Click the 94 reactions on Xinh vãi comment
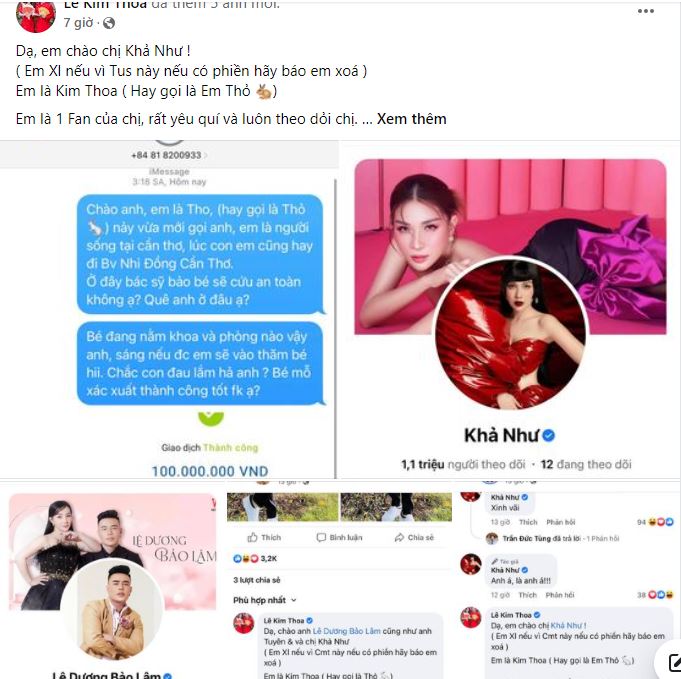This screenshot has height=679, width=681. point(655,522)
